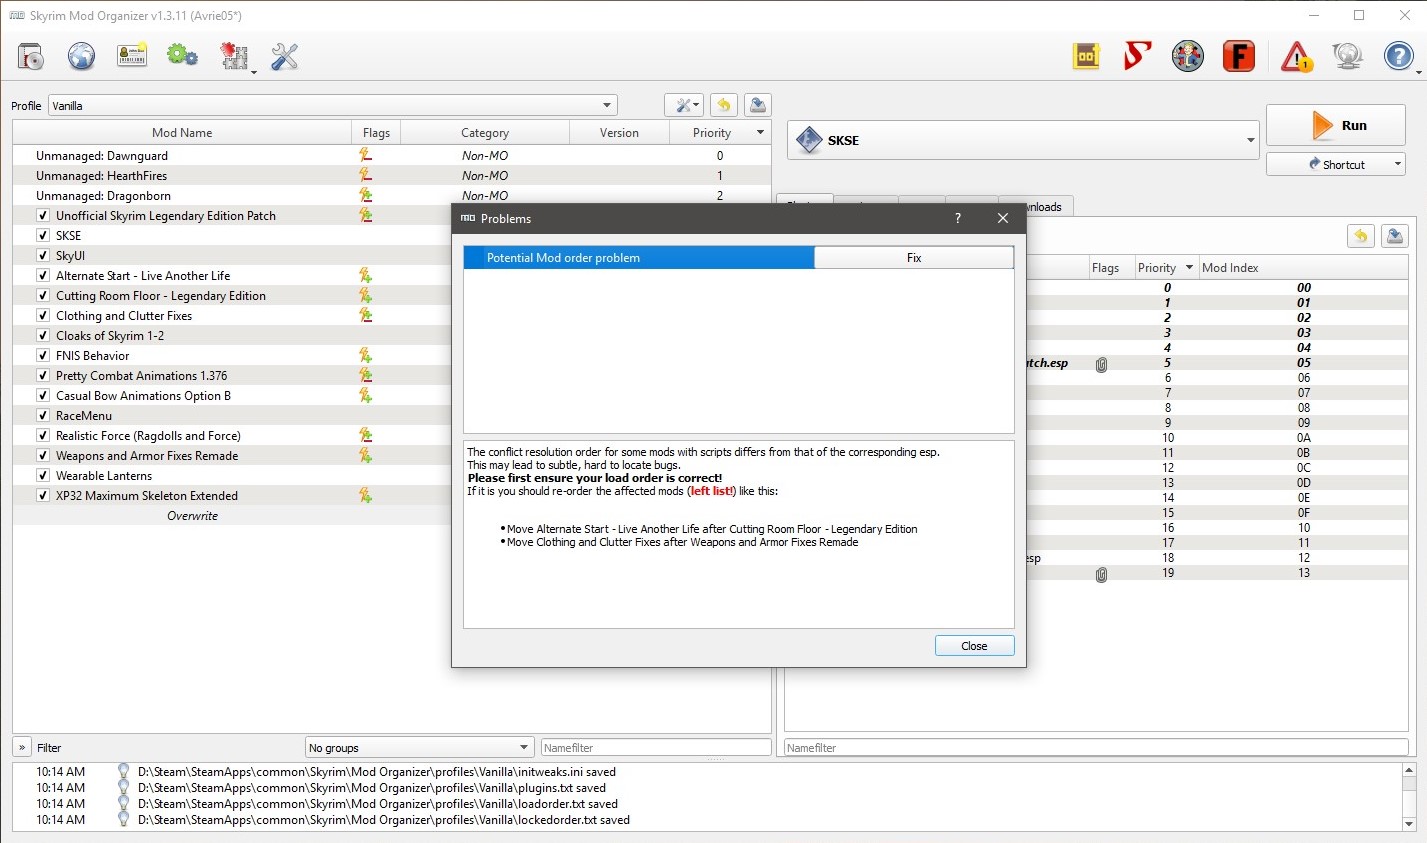Sort plugin list by Priority column

click(1165, 268)
